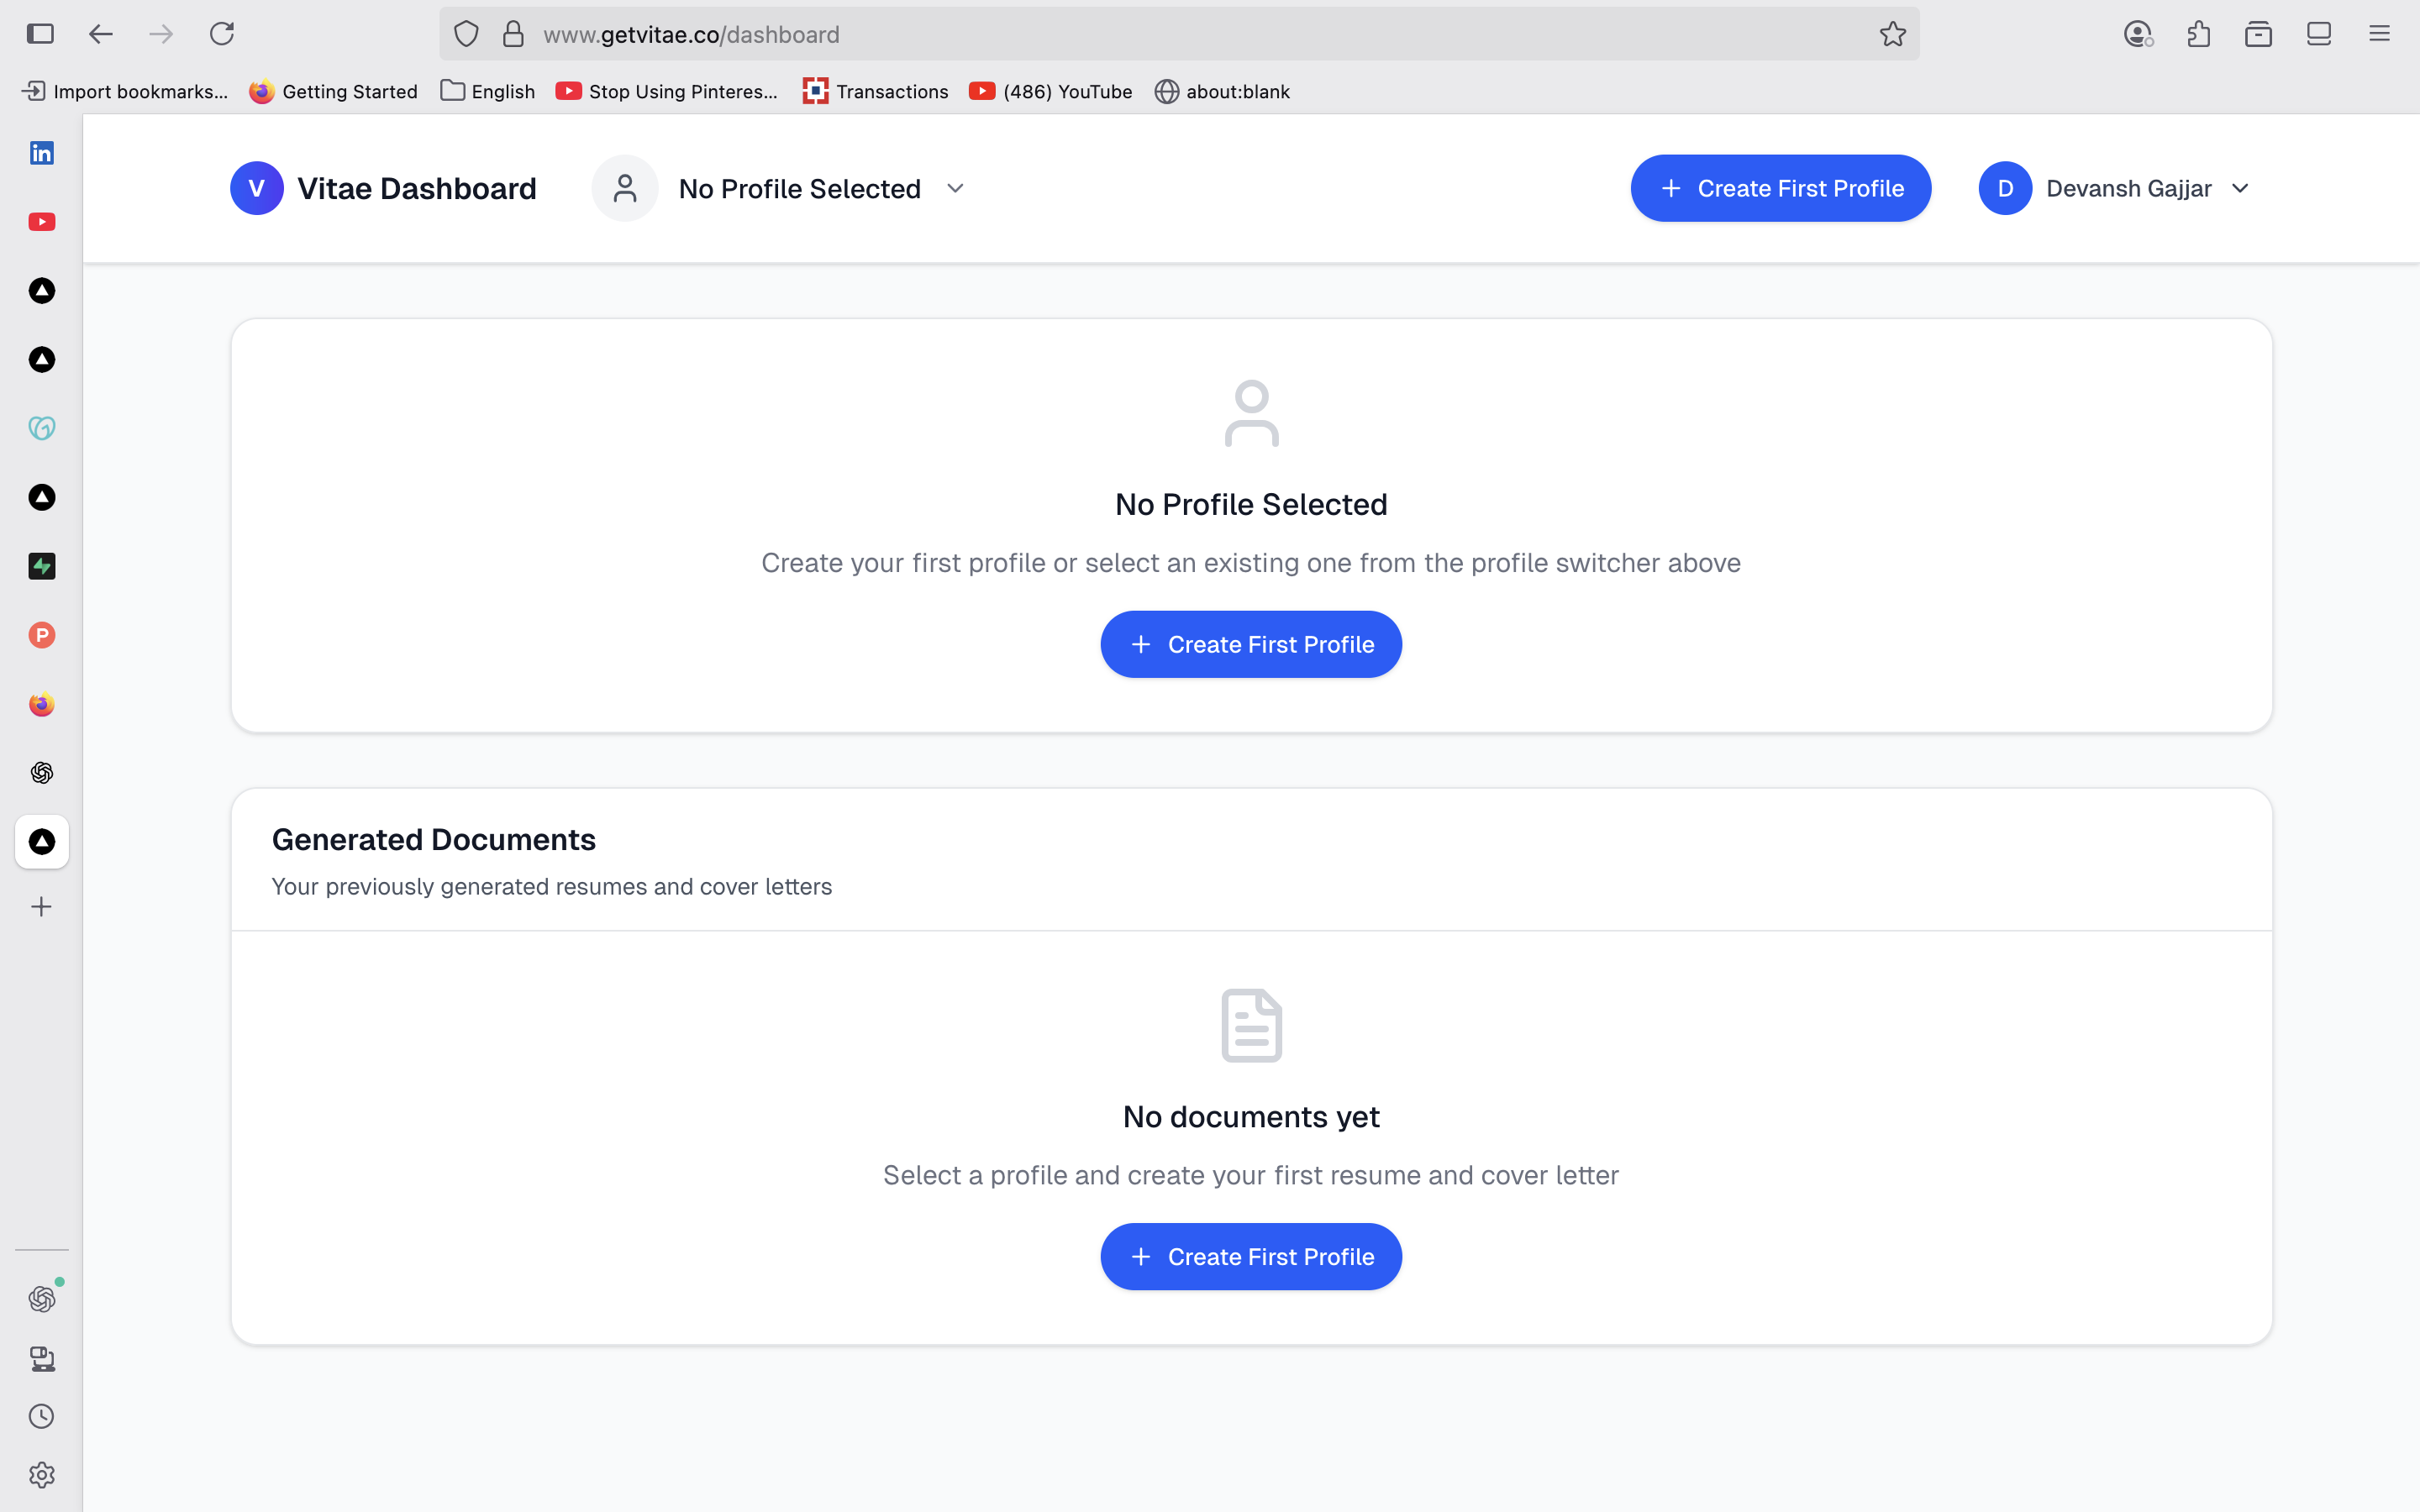The height and width of the screenshot is (1512, 2420).
Task: Open the Transactions bookmark
Action: tap(875, 91)
